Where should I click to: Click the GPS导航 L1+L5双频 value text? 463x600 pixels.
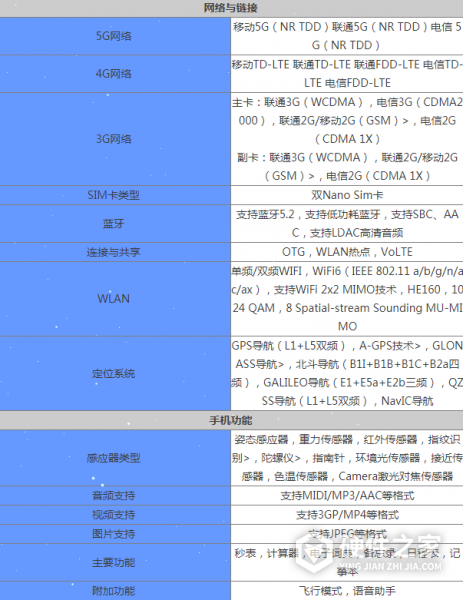point(347,373)
